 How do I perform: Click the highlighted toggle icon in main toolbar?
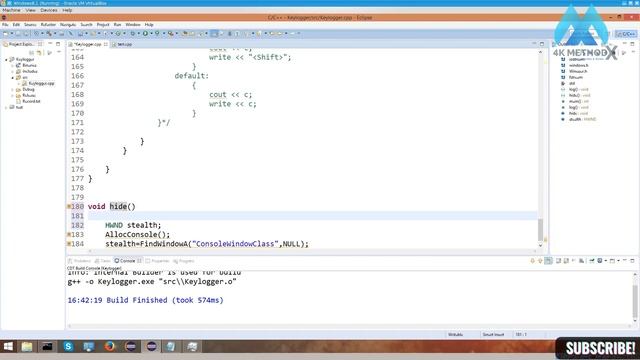(x=214, y=33)
